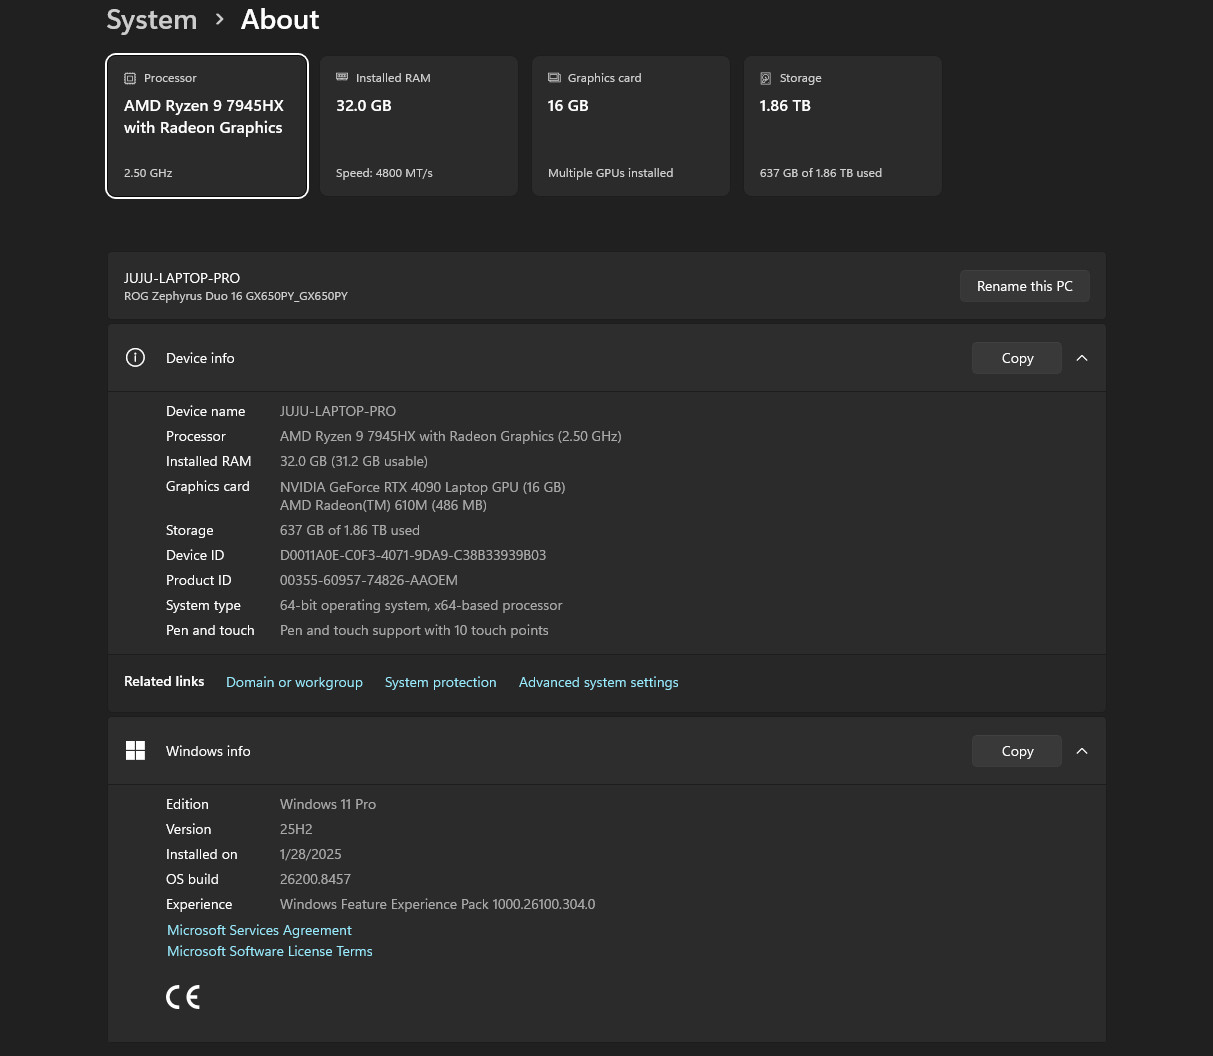Click the Storage drive icon
The width and height of the screenshot is (1213, 1056).
(766, 78)
